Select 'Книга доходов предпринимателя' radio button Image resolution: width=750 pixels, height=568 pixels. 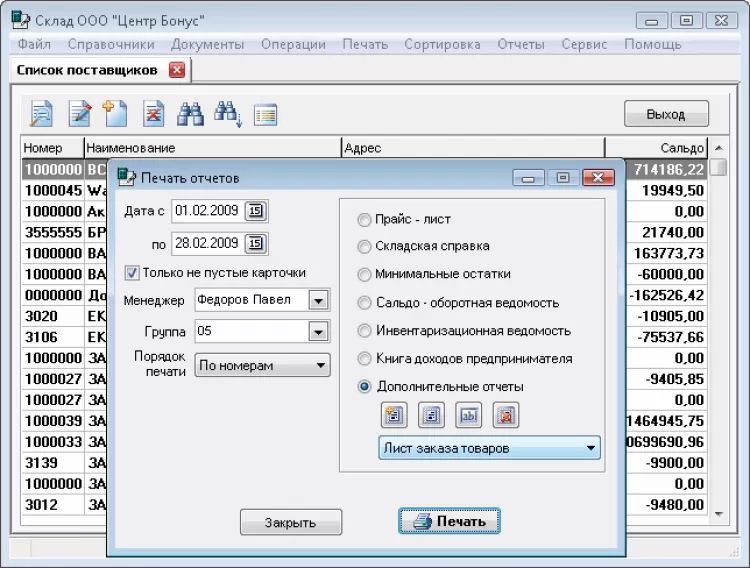(x=364, y=358)
